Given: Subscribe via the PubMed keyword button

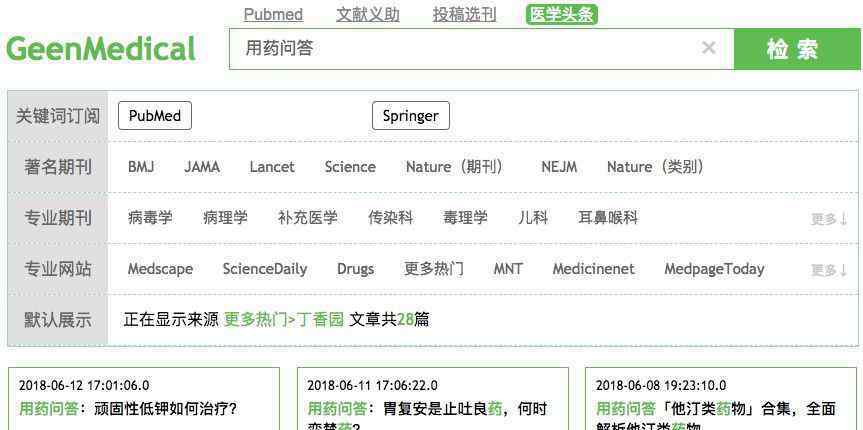Looking at the screenshot, I should coord(155,116).
